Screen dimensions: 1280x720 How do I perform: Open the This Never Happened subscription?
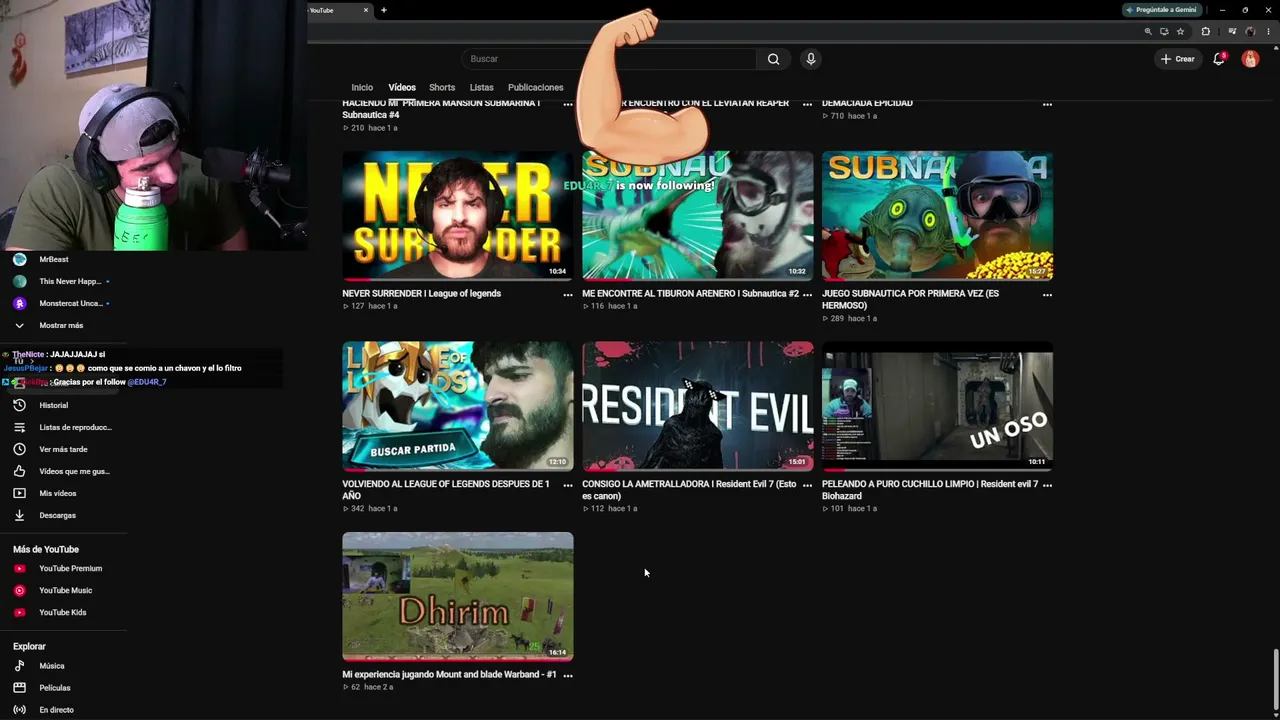point(61,281)
